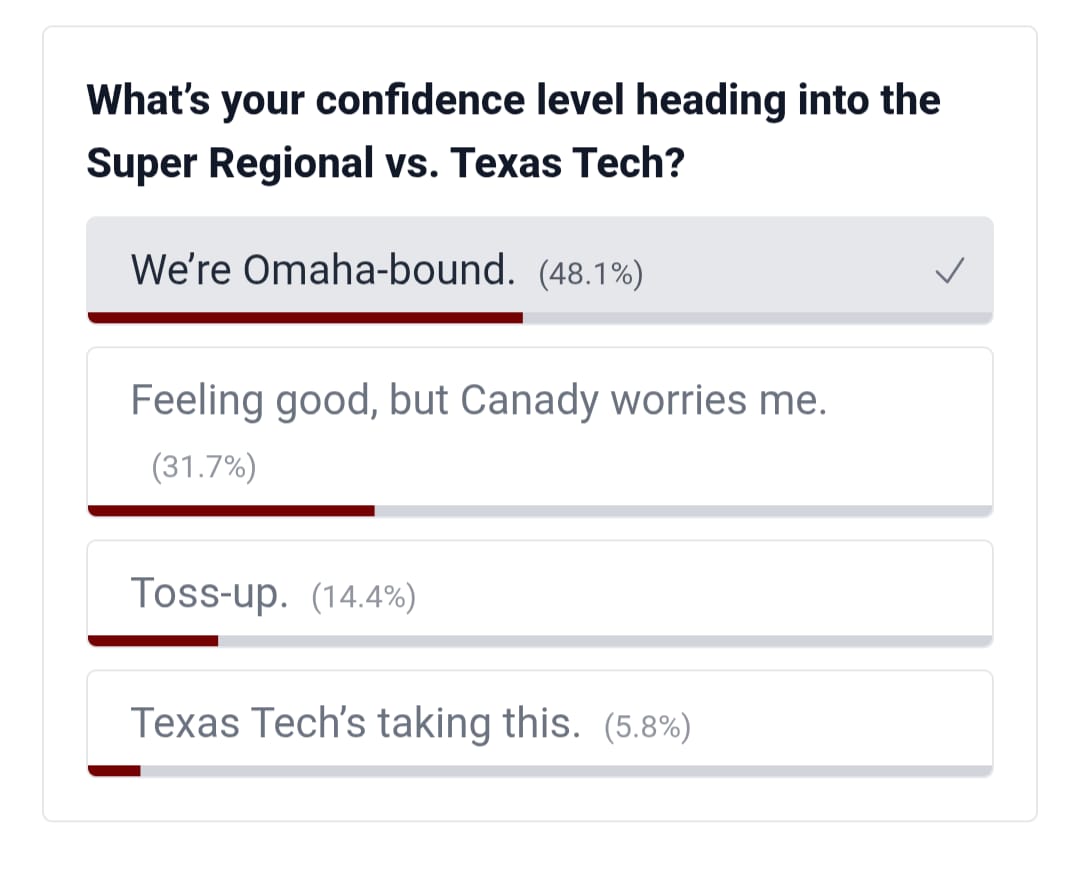Screen dimensions: 1080x885
Task: Click the small red bar under Texas Tech option
Action: click(114, 770)
